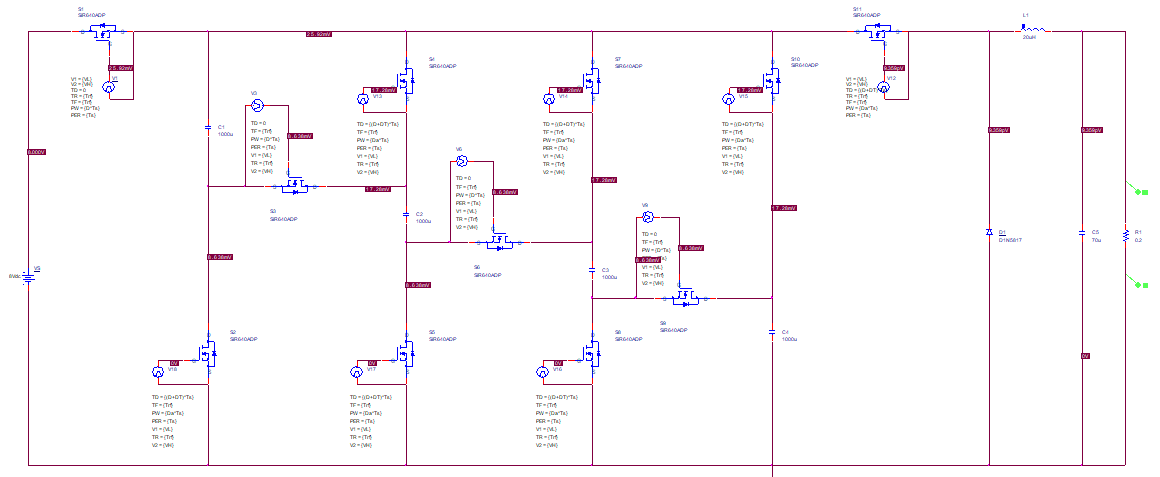Click the 1000u value of C4
Viewport: 1160px width, 477px height.
point(789,338)
